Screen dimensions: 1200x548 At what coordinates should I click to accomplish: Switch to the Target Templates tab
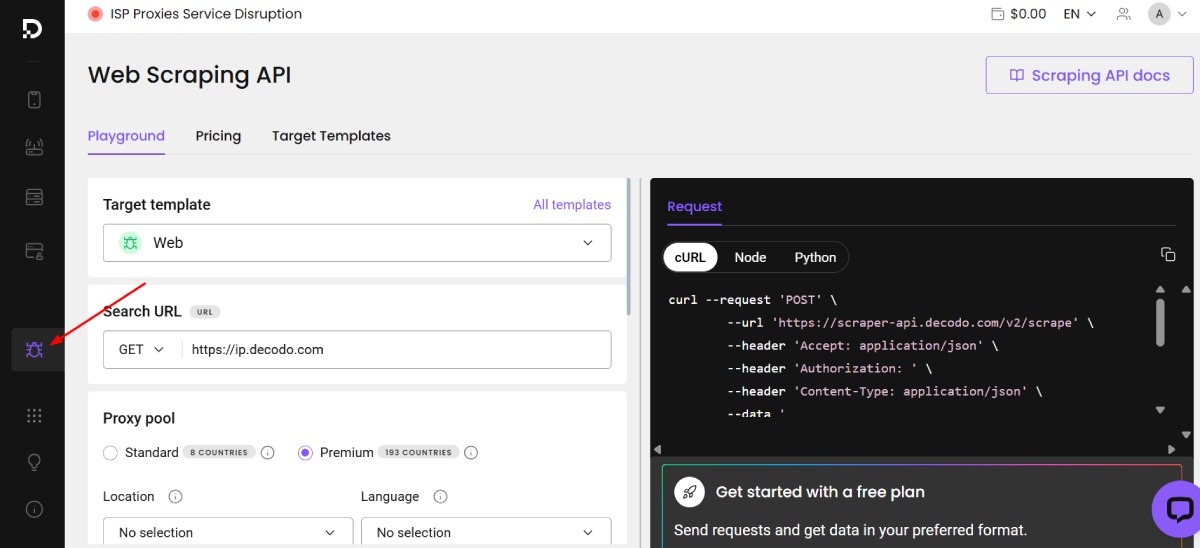[x=331, y=136]
